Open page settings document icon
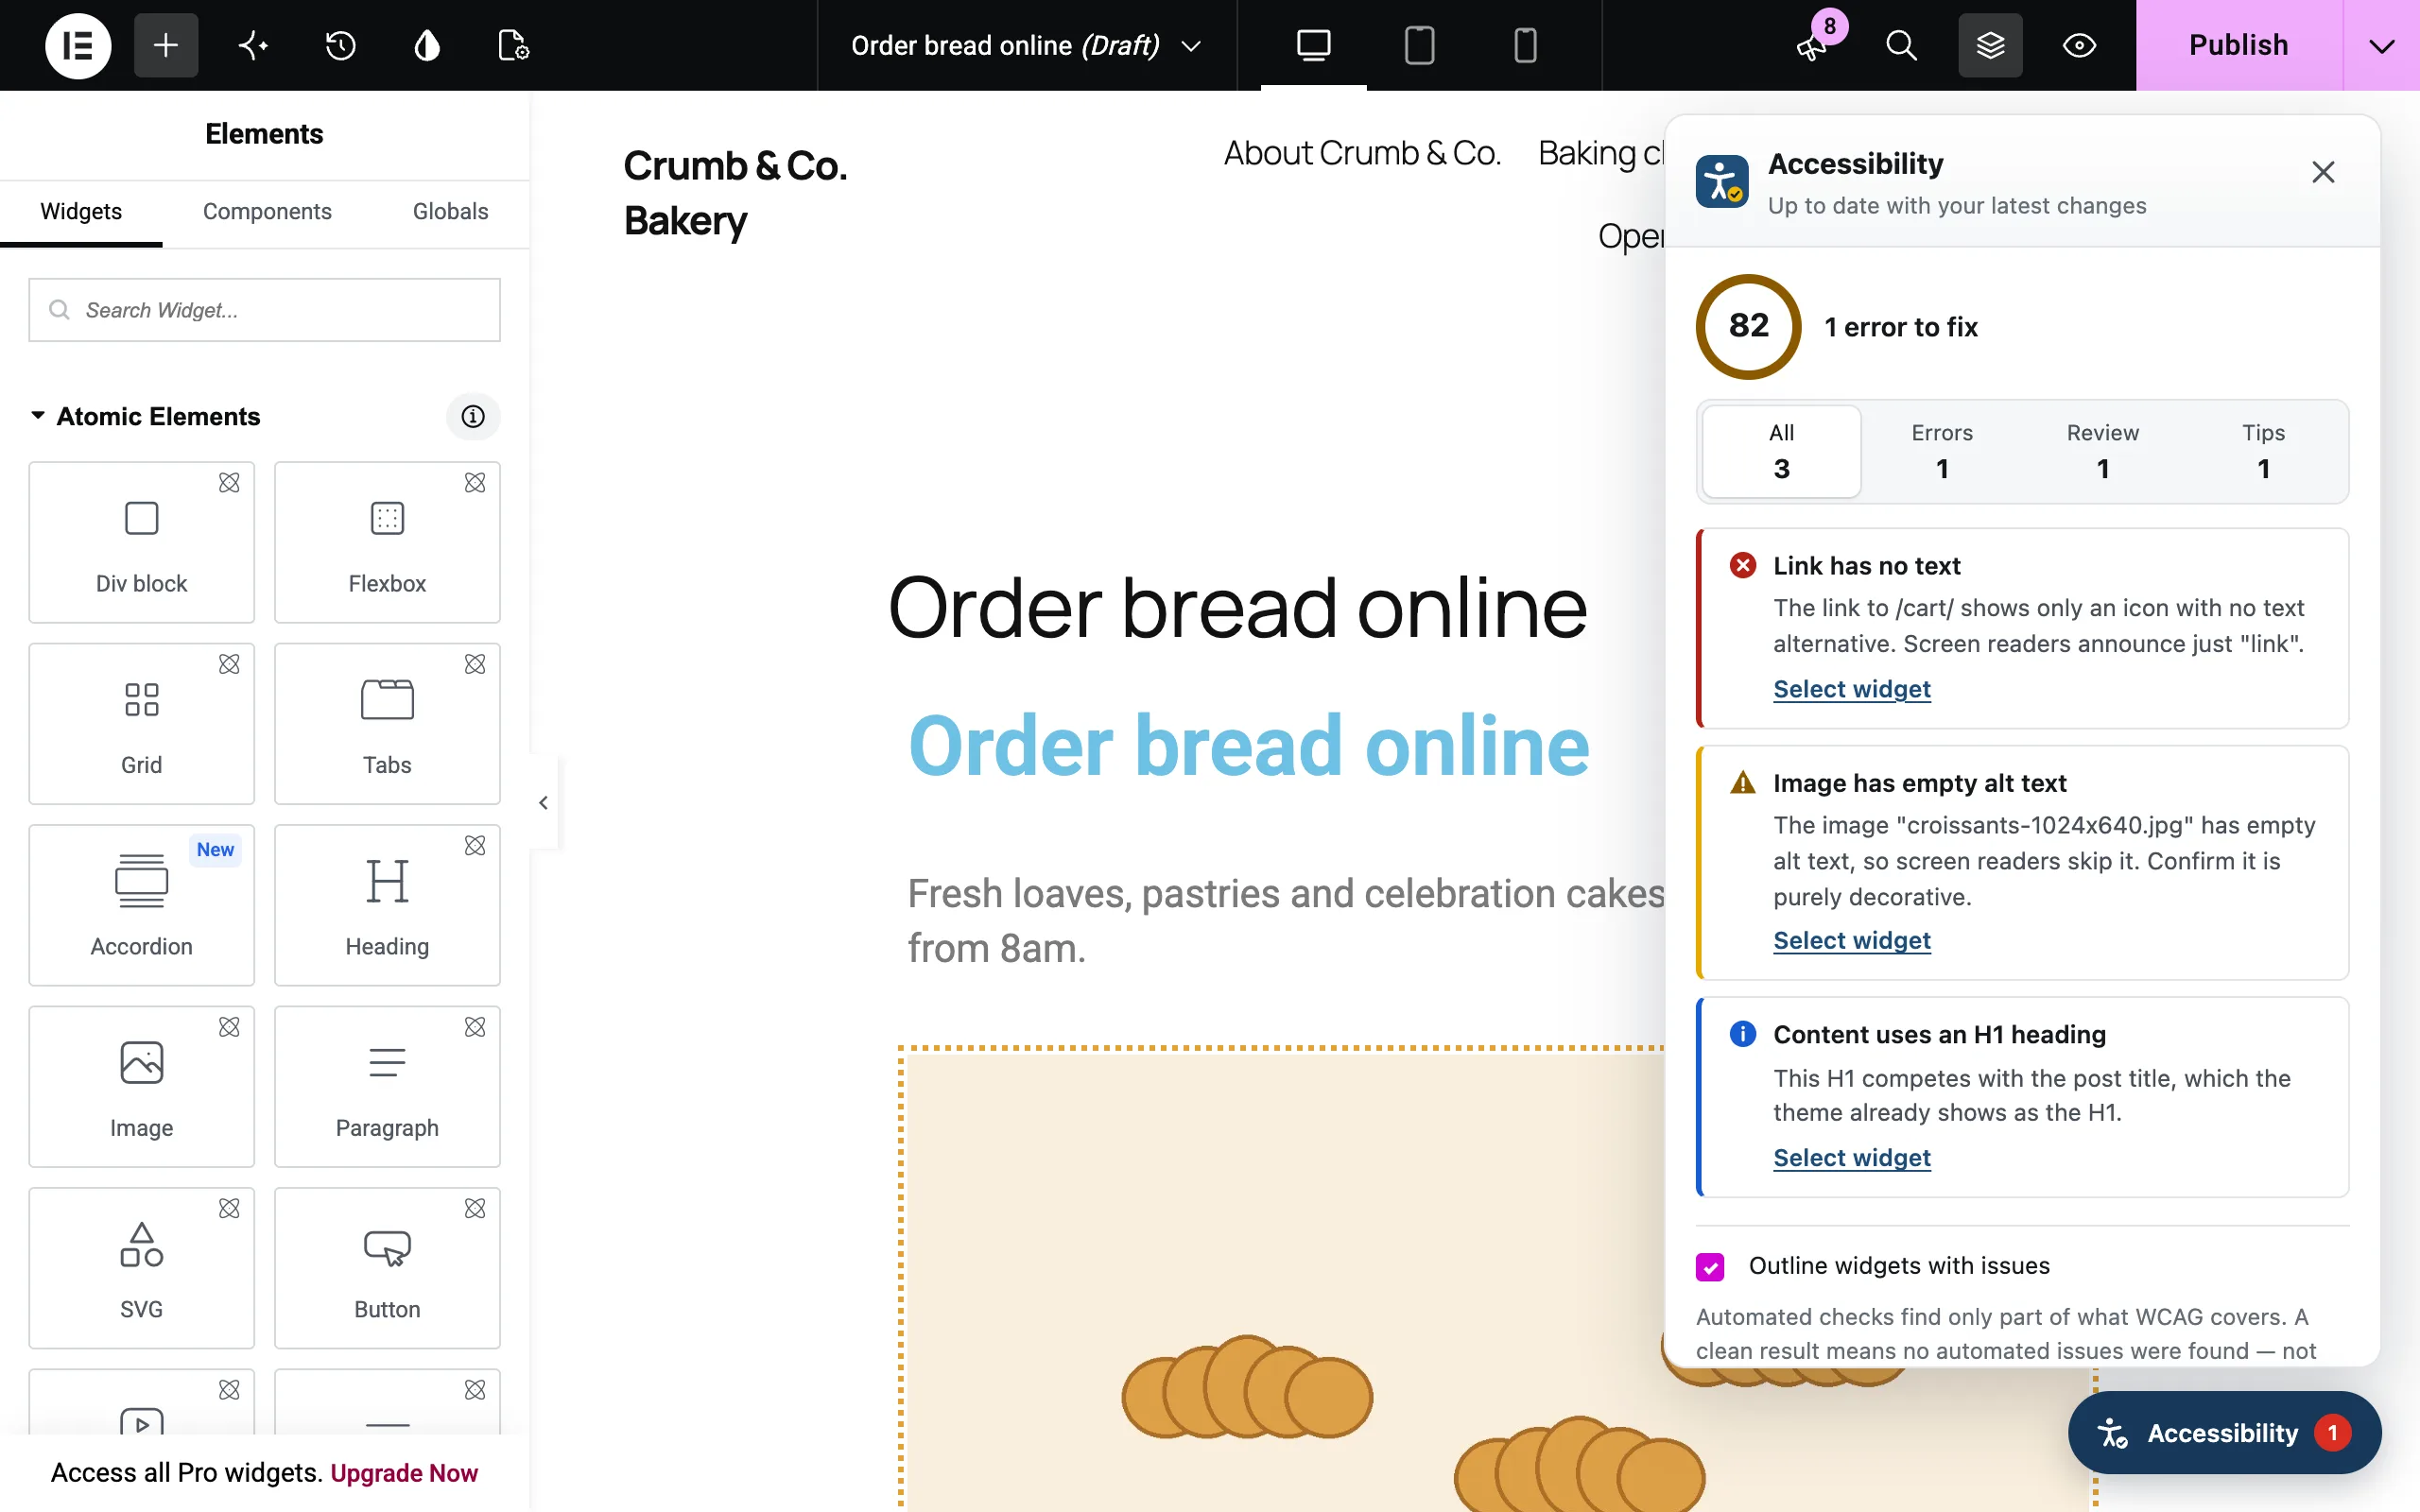Viewport: 2420px width, 1512px height. (x=513, y=45)
